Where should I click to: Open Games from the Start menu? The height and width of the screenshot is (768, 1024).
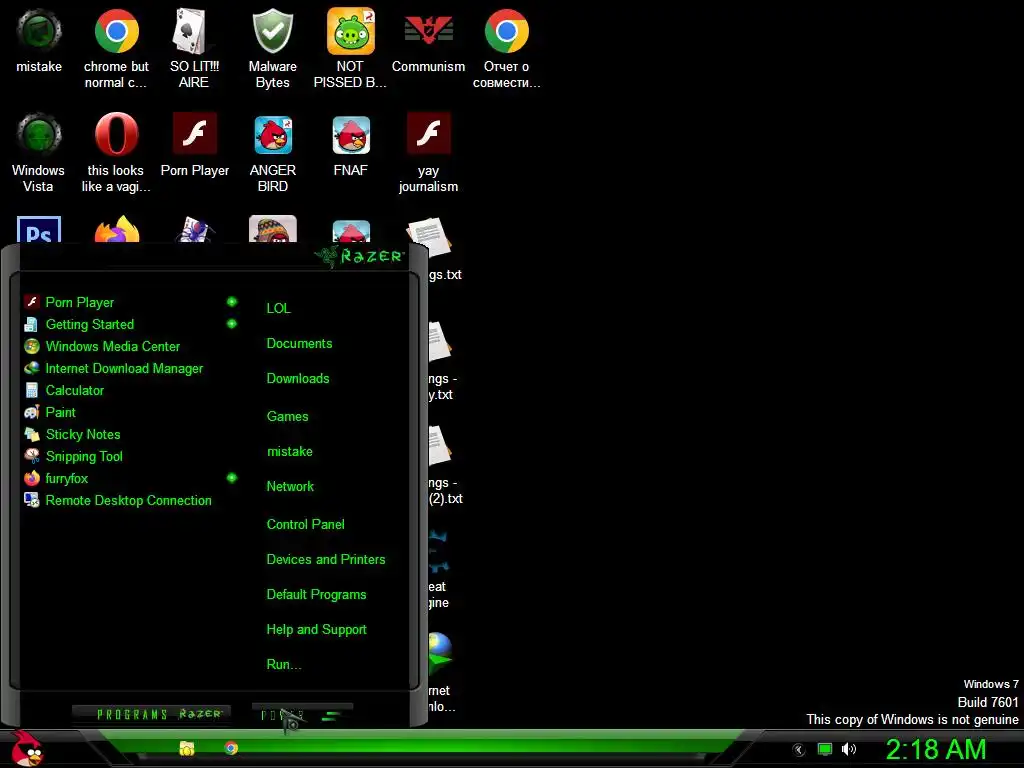tap(287, 417)
